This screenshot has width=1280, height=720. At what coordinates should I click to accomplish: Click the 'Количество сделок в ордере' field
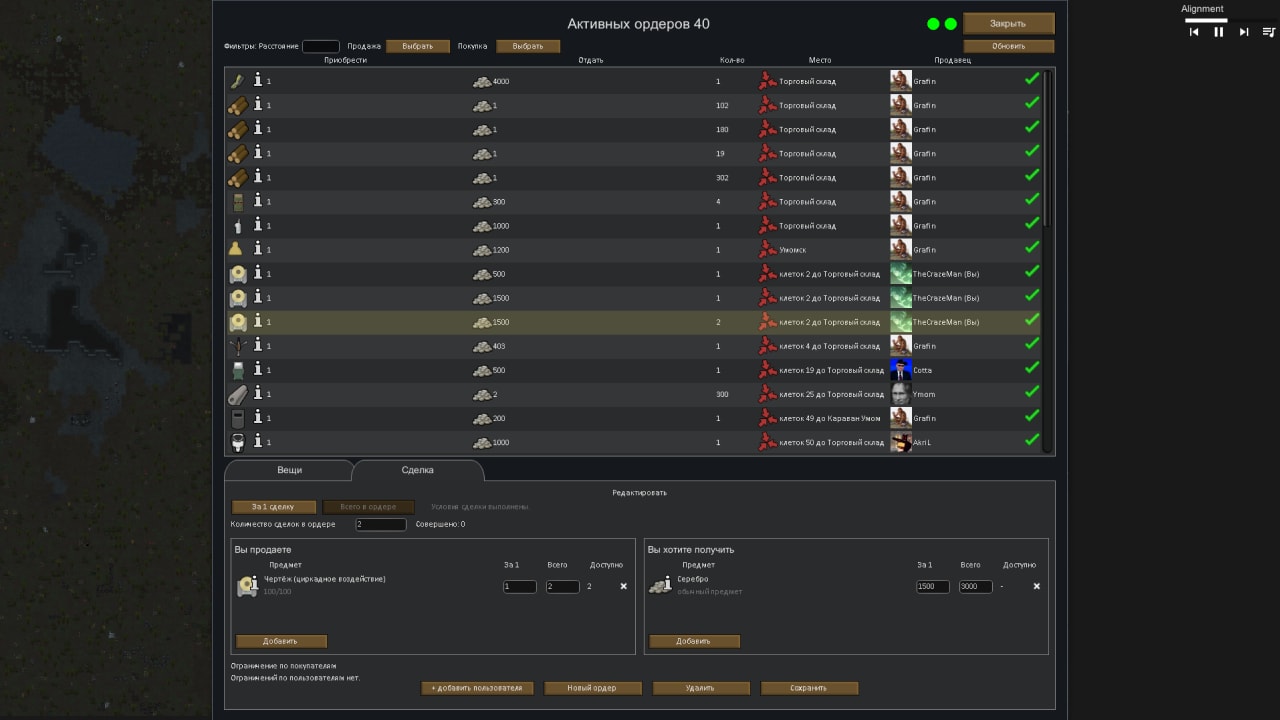coord(381,524)
